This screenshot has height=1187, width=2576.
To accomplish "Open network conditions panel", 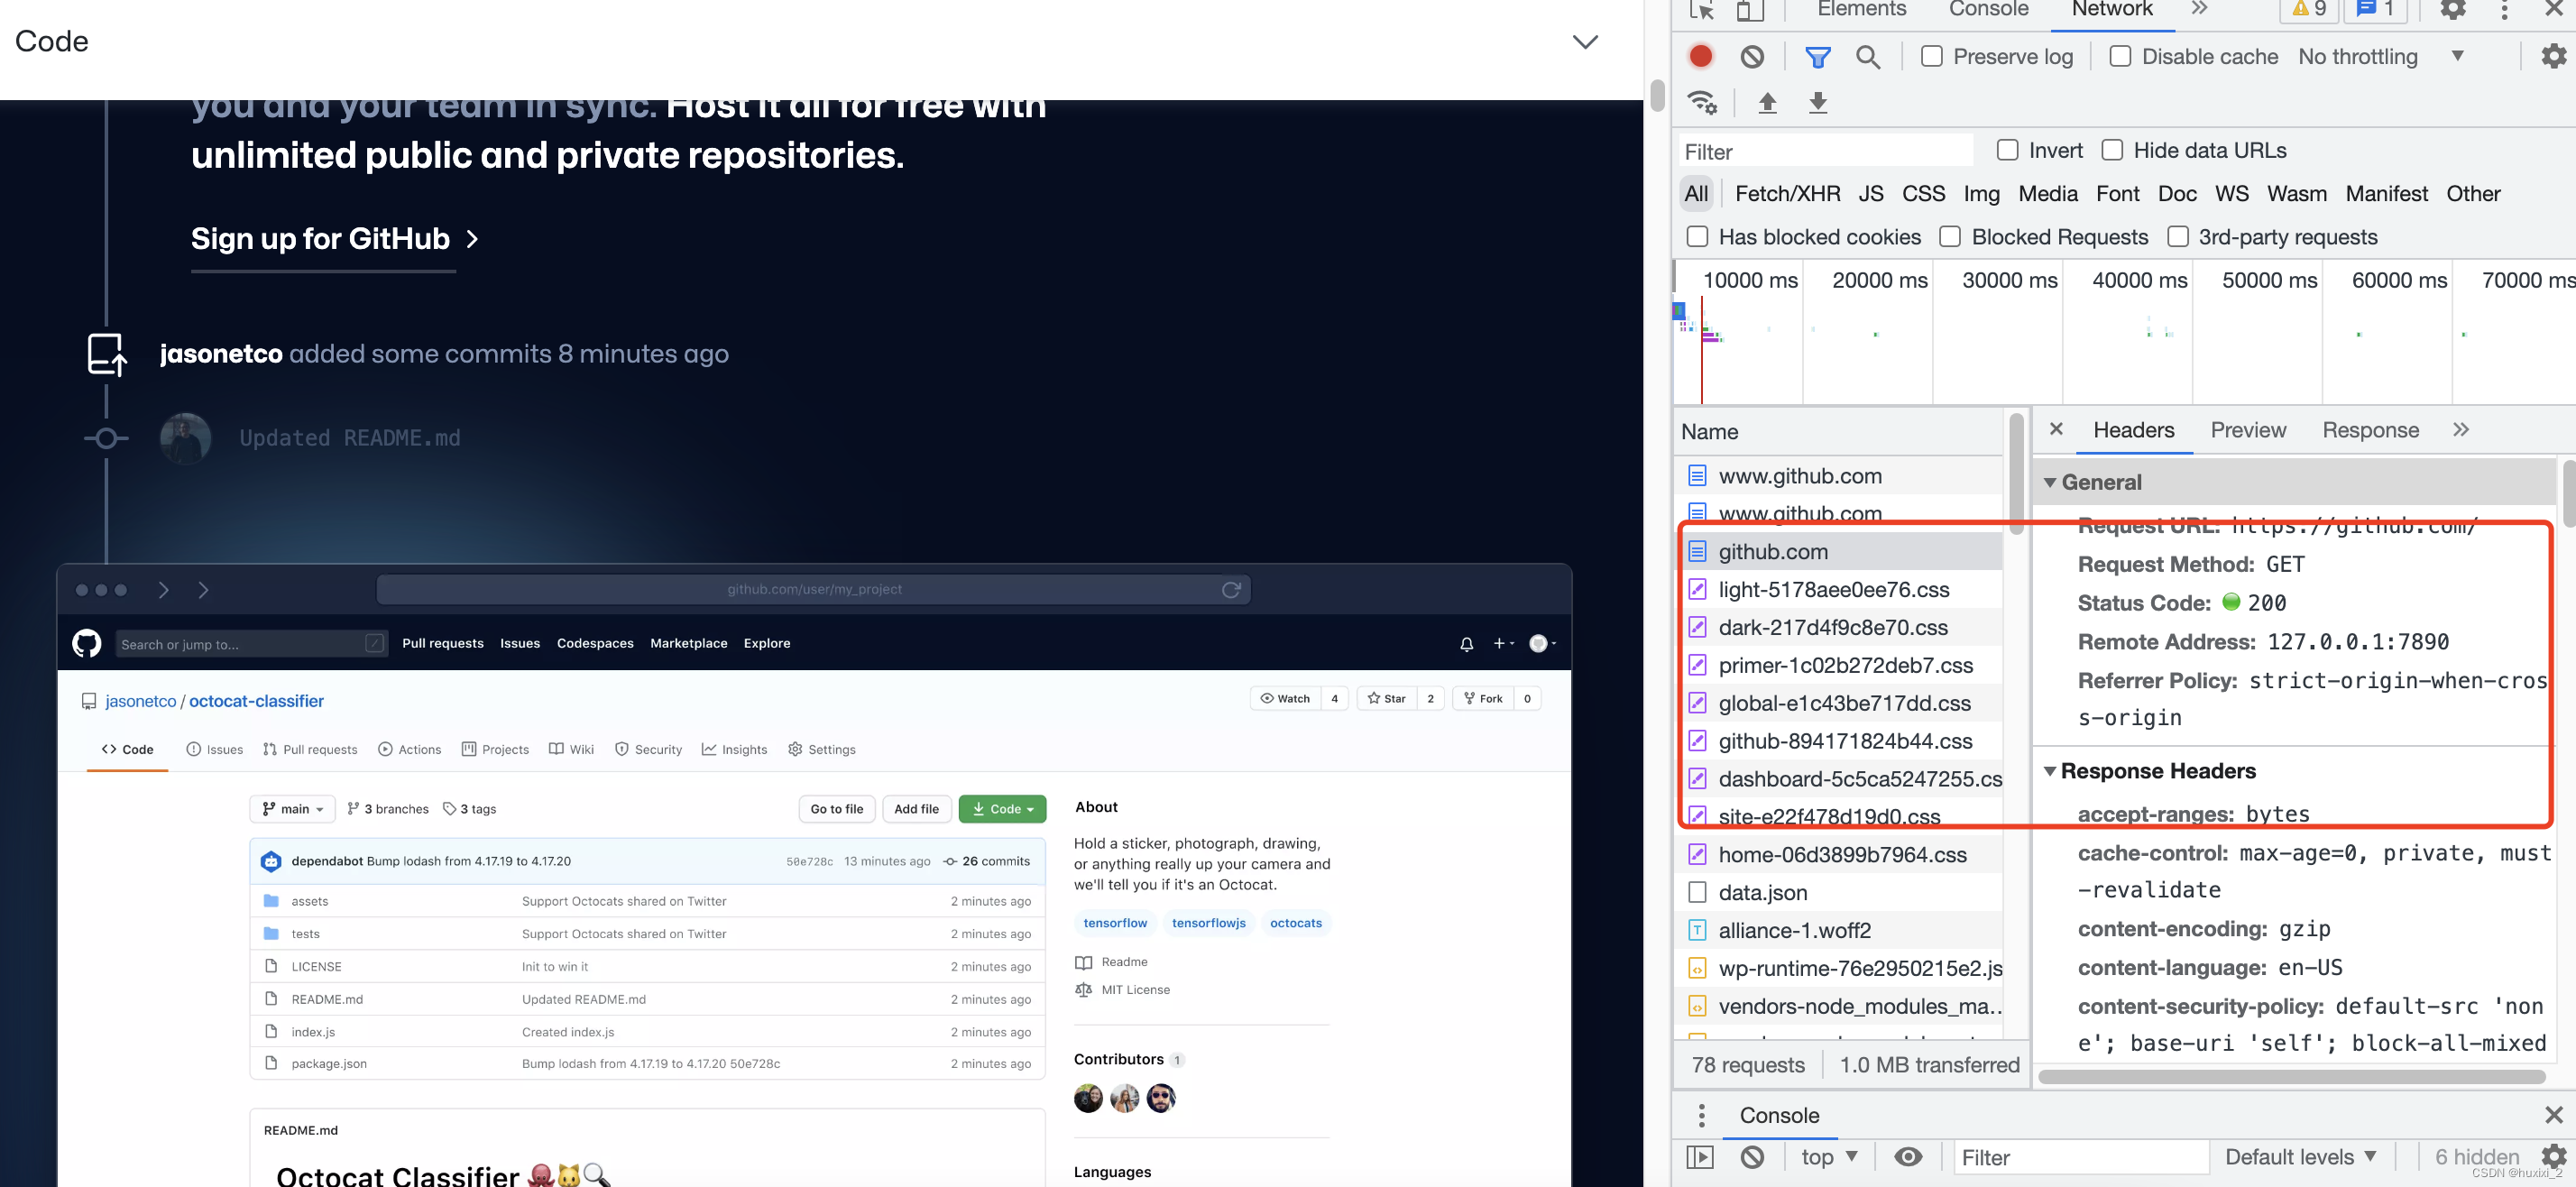I will coord(1702,102).
